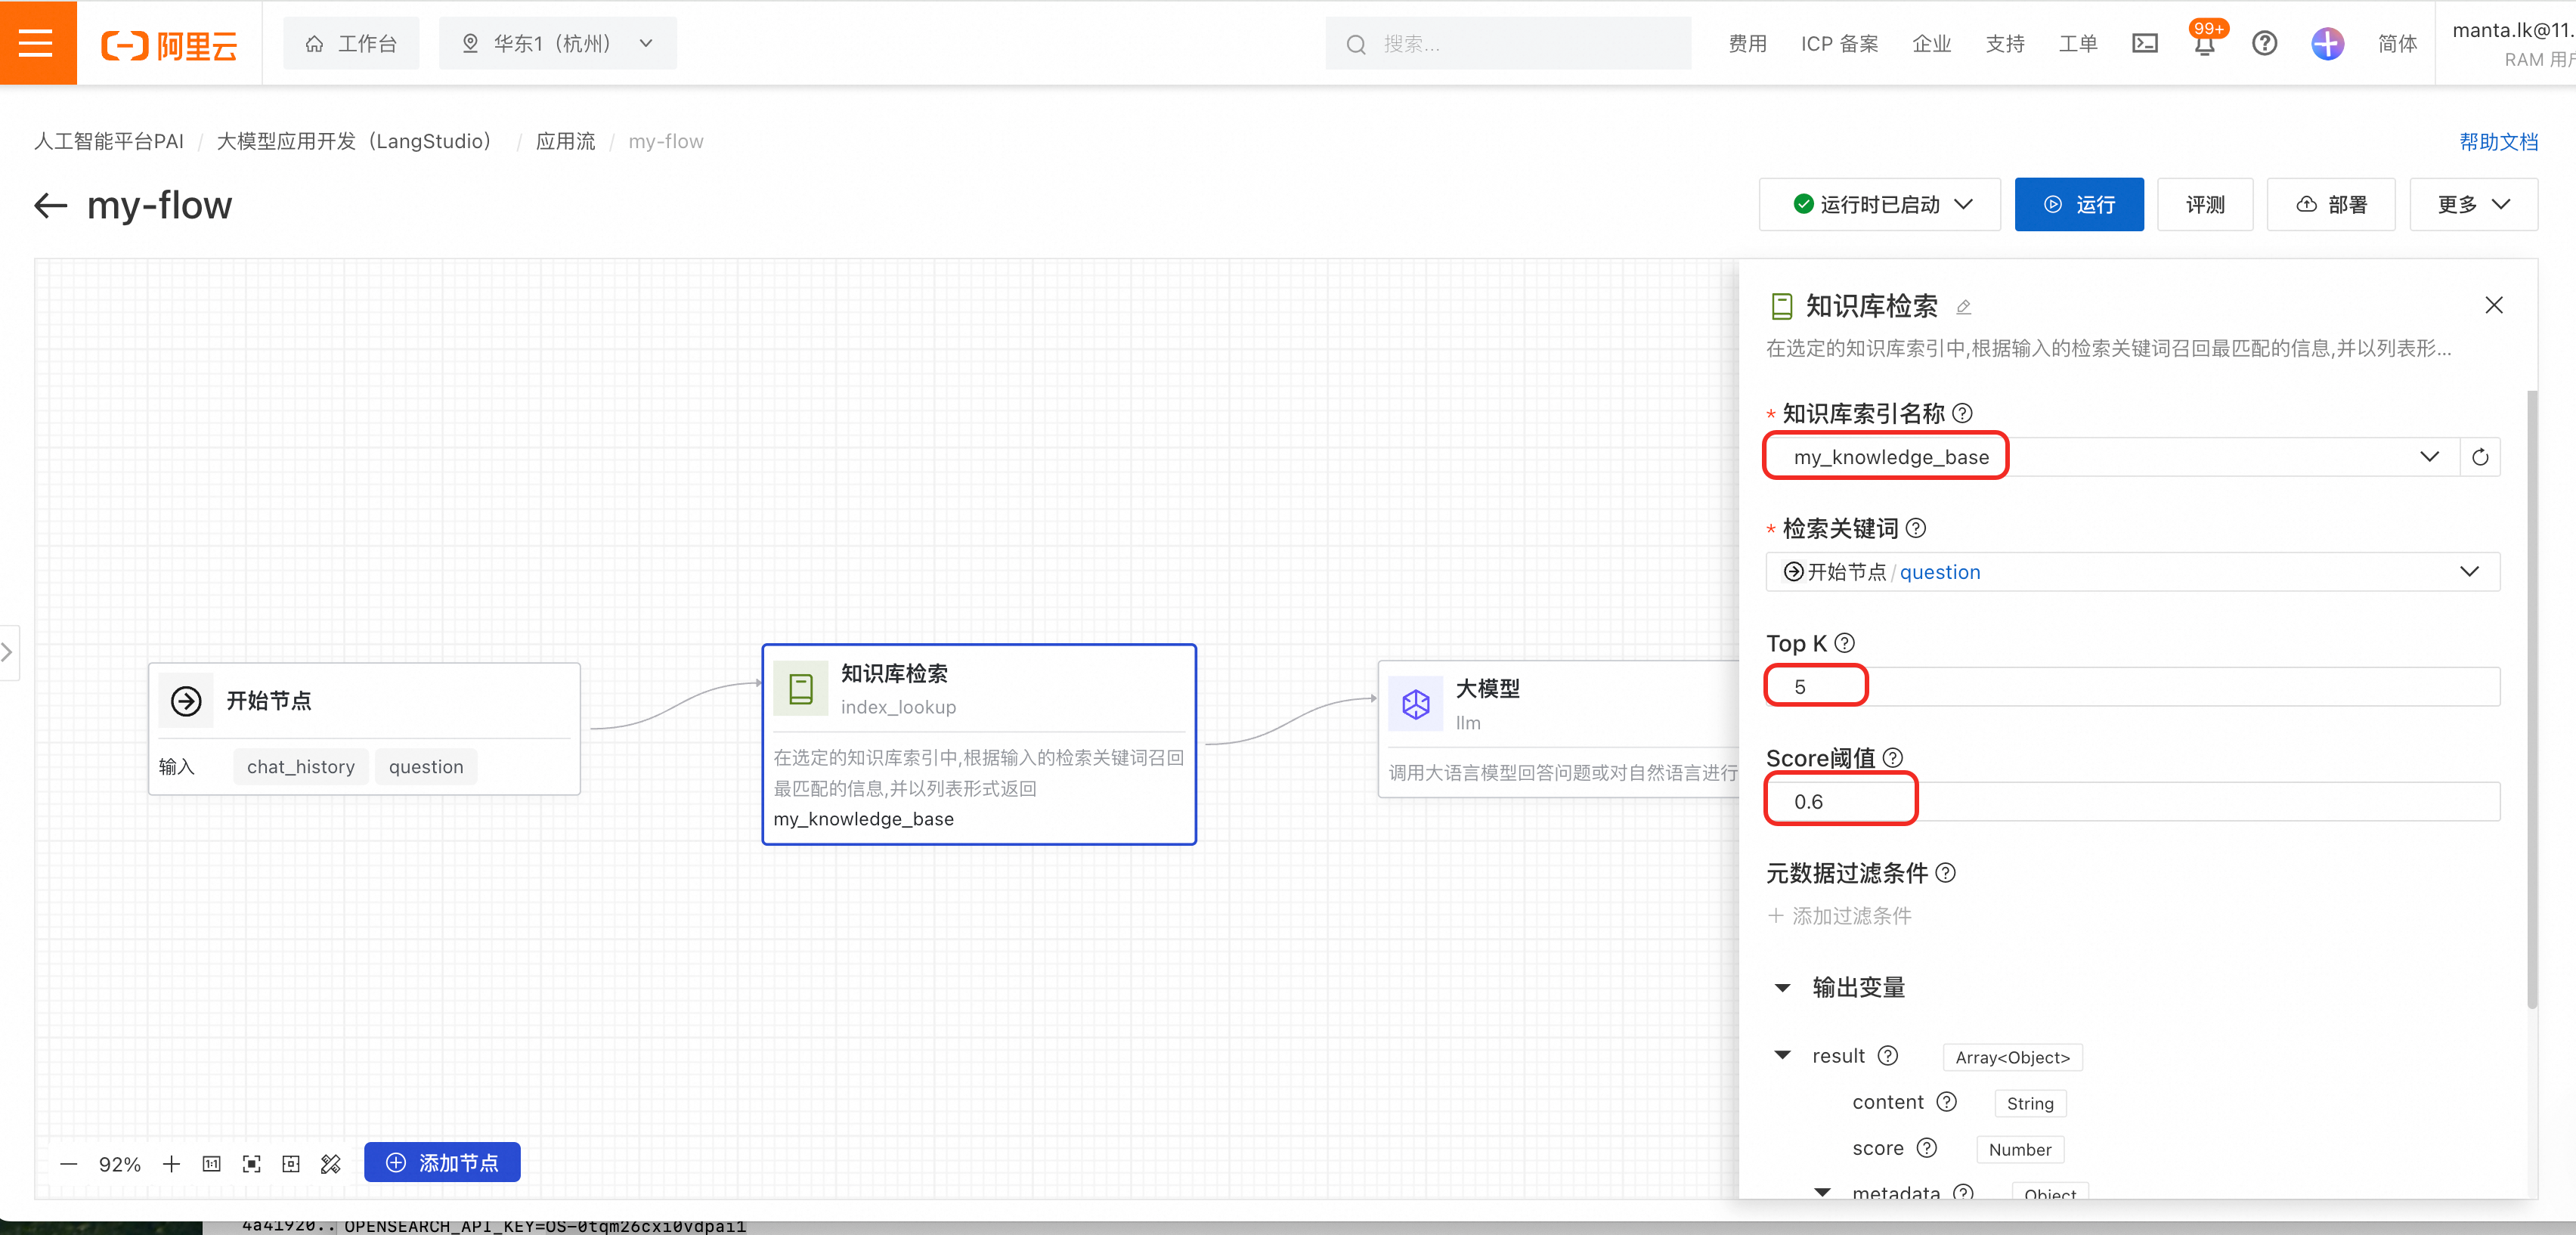Open the 更多 menu
Screen dimensions: 2576x1235
coord(2473,204)
